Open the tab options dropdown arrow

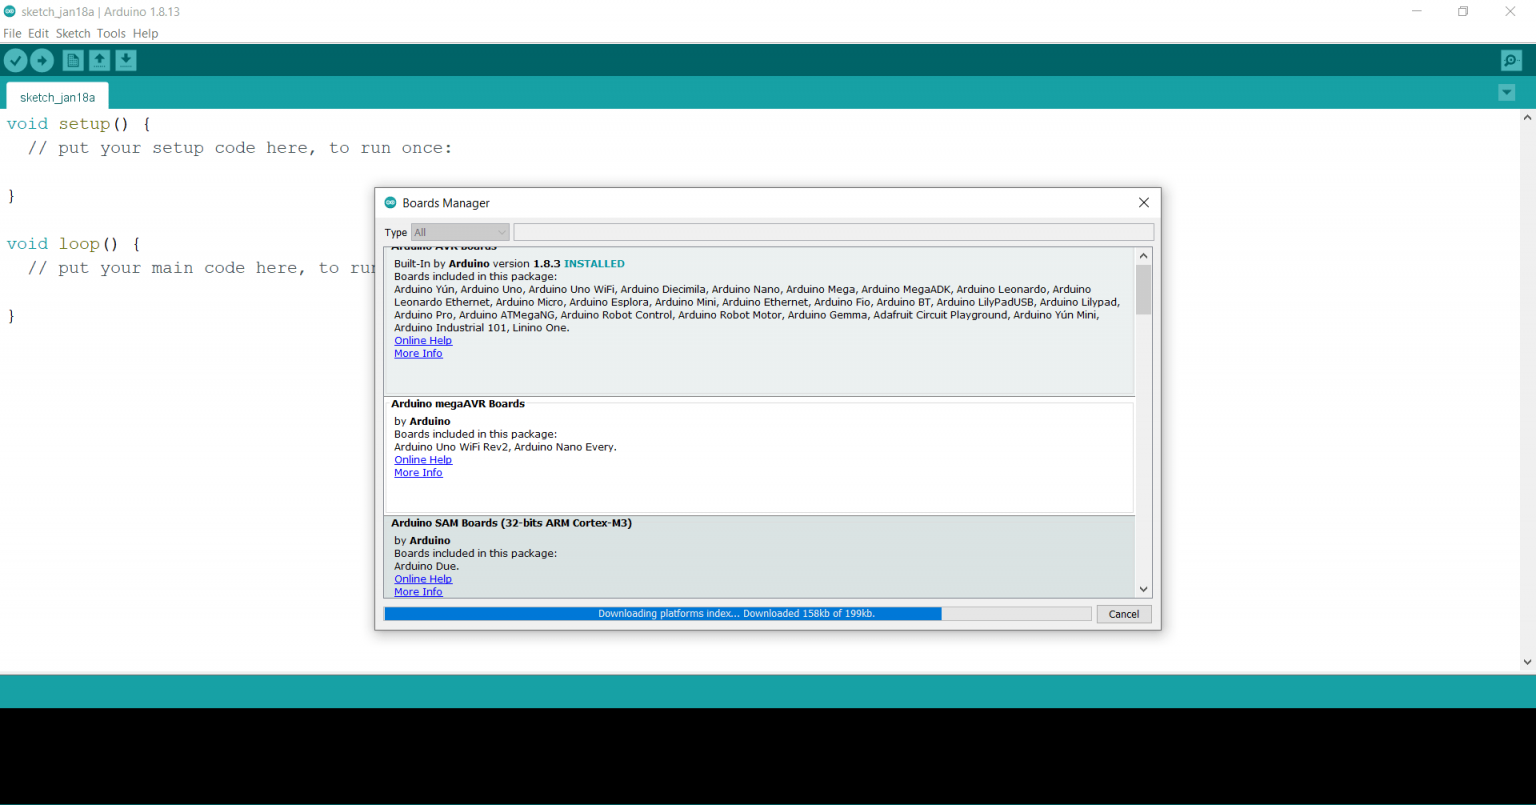[1506, 93]
